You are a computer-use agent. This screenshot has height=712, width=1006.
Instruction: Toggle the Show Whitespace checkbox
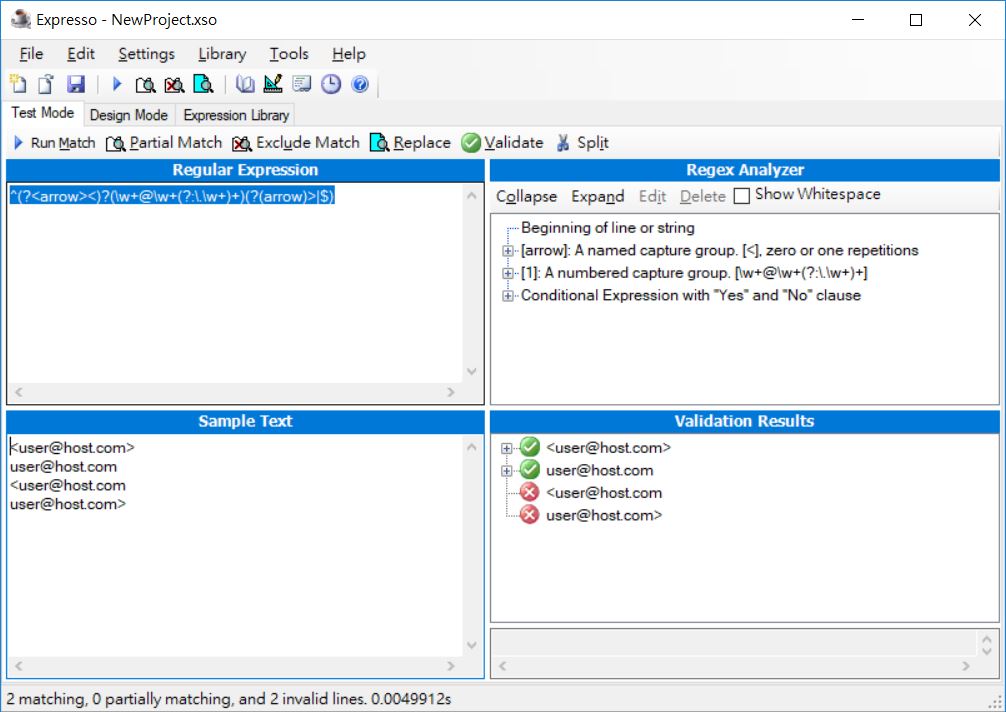tap(742, 195)
